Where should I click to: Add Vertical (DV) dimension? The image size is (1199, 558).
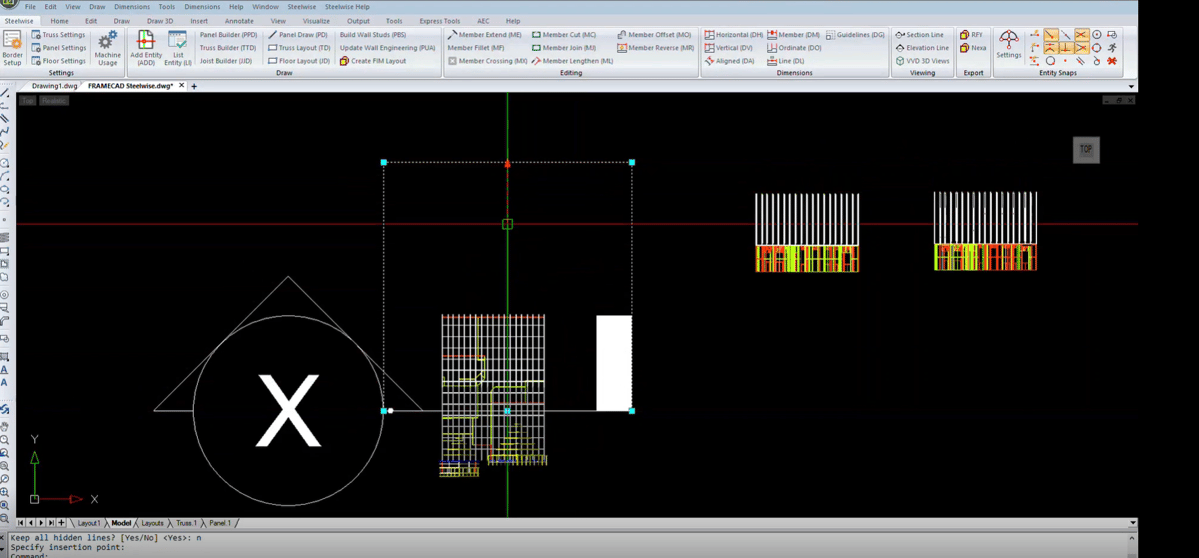point(729,47)
